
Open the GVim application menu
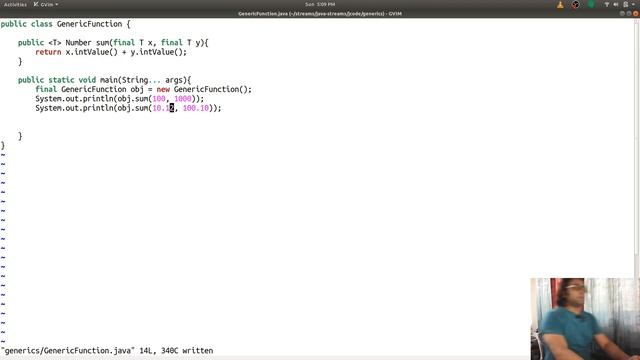click(x=46, y=4)
